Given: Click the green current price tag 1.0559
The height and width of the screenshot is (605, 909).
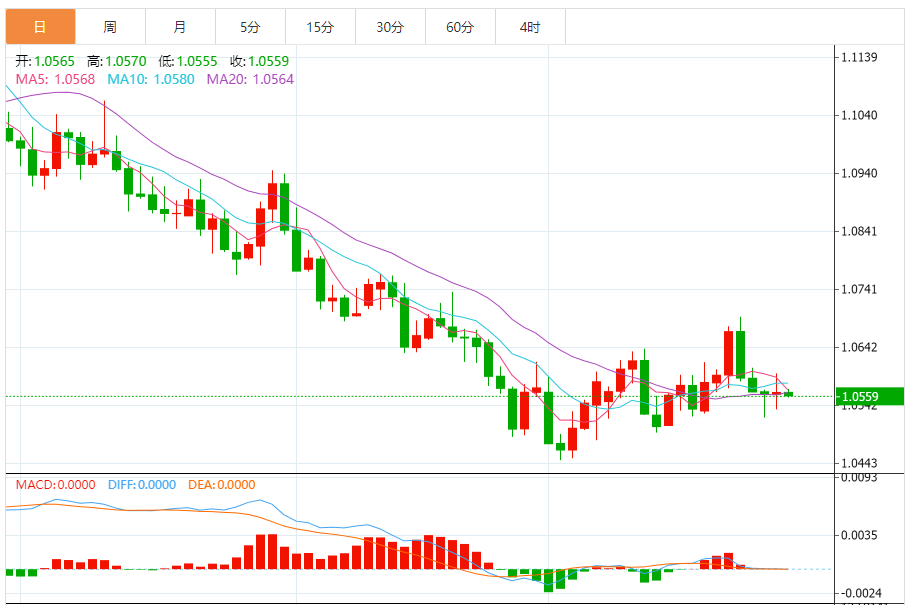Looking at the screenshot, I should coord(870,396).
